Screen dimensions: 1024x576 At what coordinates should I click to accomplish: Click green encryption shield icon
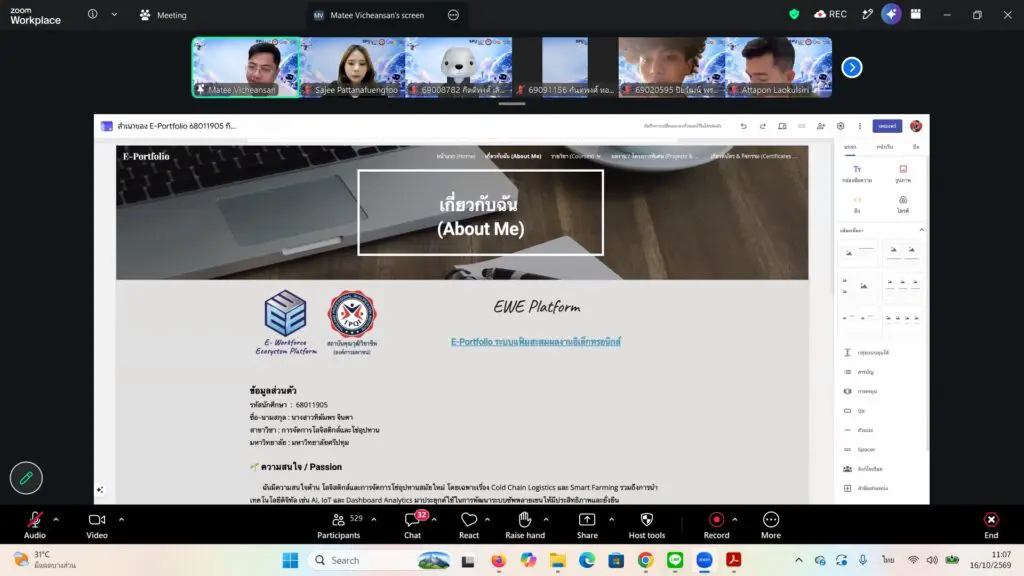pos(794,14)
